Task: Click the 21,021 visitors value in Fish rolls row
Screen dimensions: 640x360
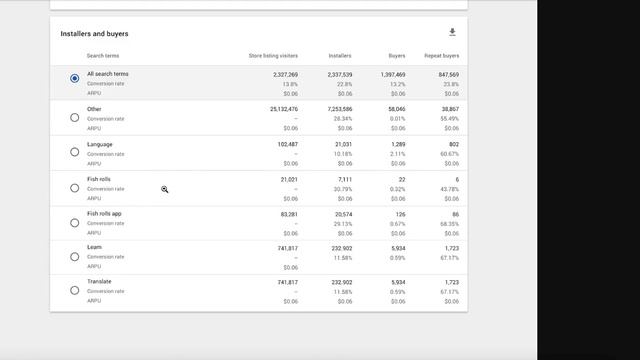Action: [289, 180]
